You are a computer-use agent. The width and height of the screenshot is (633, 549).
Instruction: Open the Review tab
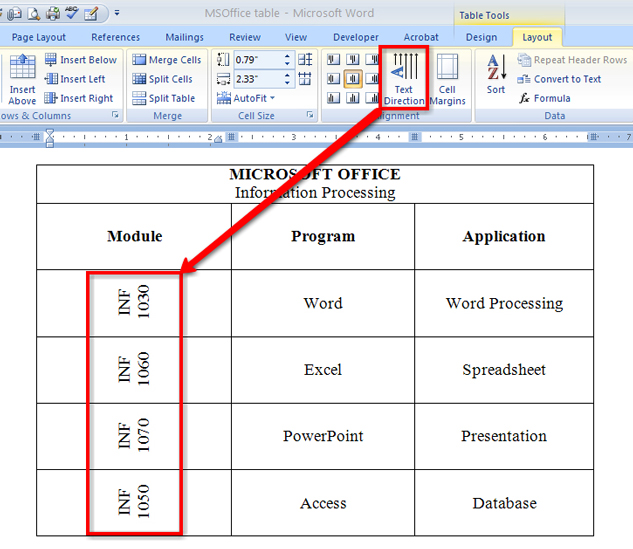[x=245, y=37]
